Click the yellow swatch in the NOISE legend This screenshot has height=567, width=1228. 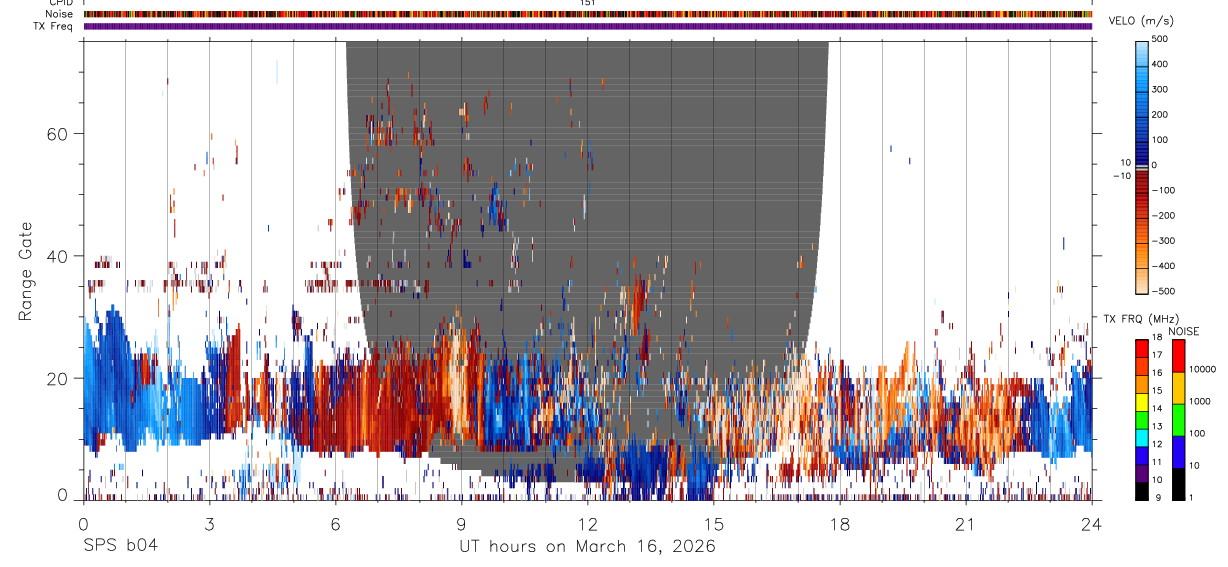pos(1179,388)
